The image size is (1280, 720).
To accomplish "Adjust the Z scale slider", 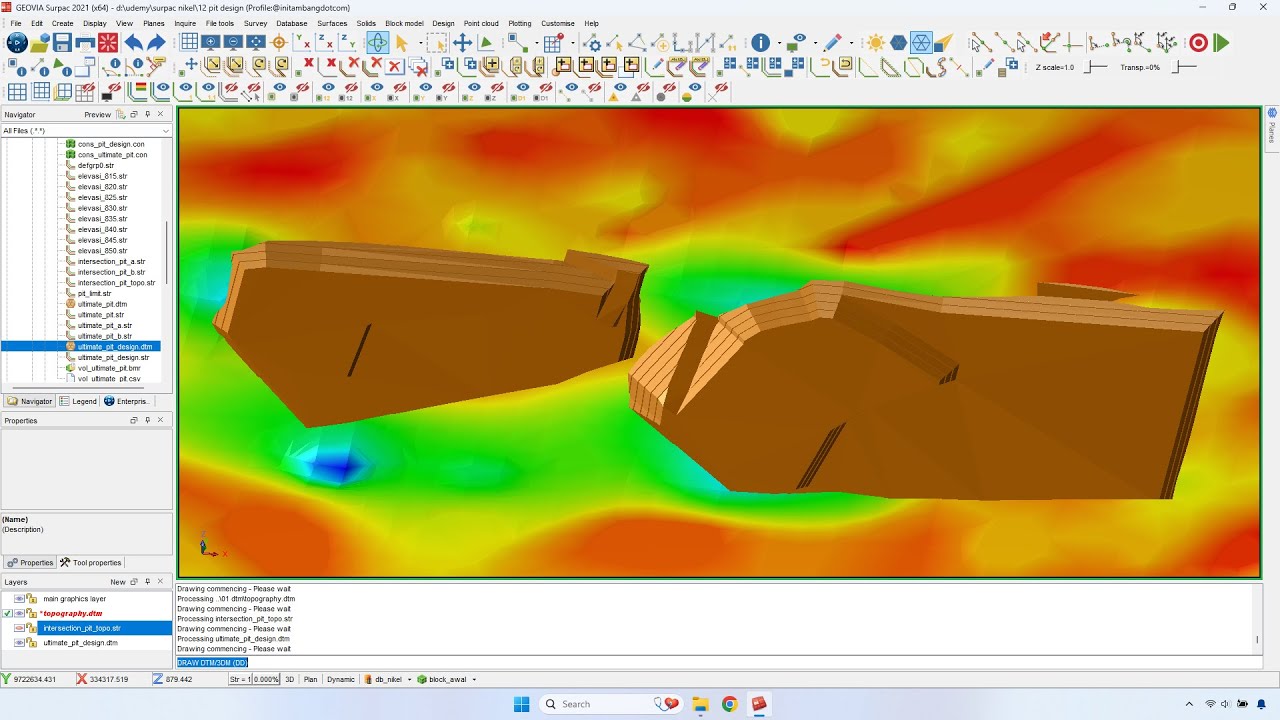I will point(1097,67).
